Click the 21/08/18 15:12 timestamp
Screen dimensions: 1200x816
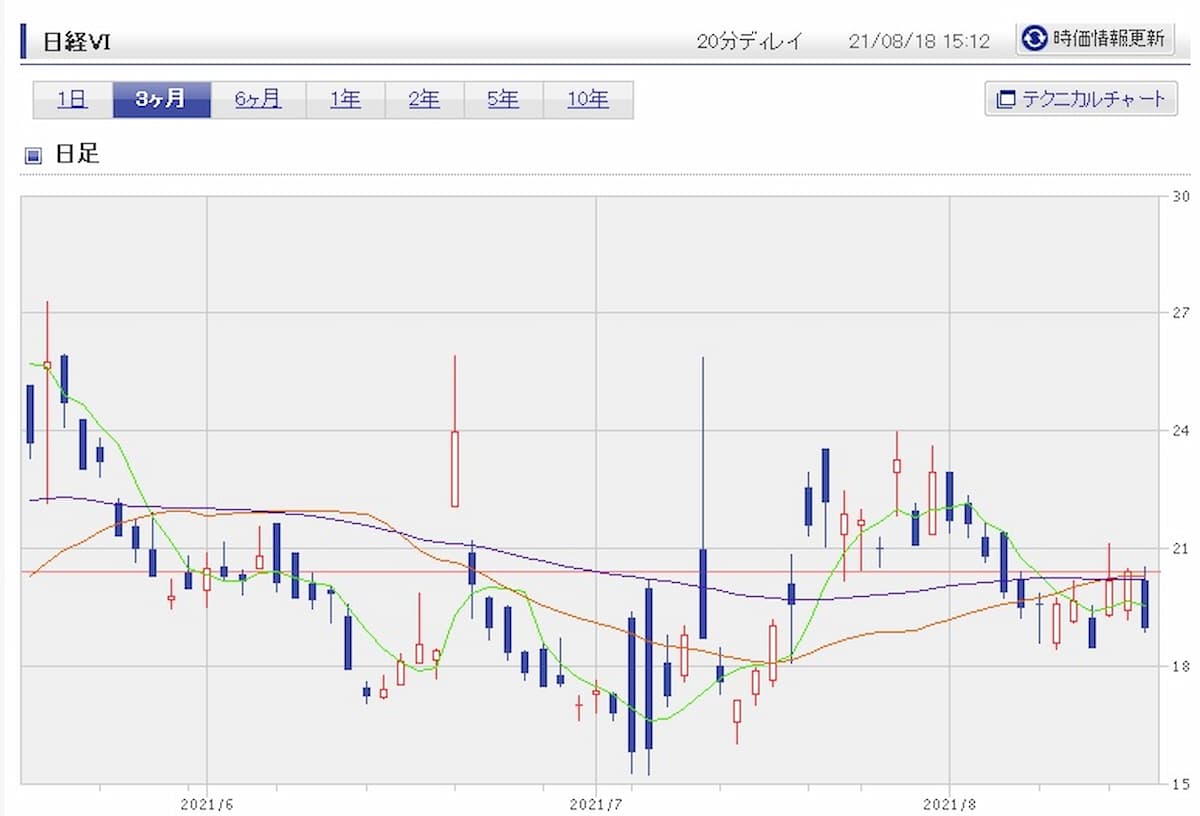[919, 41]
